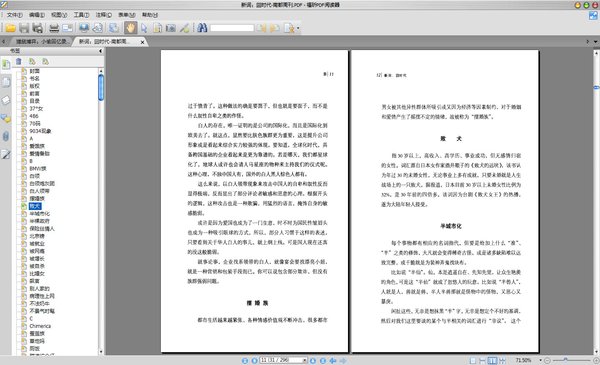Go to the next page arrow button

click(x=313, y=360)
